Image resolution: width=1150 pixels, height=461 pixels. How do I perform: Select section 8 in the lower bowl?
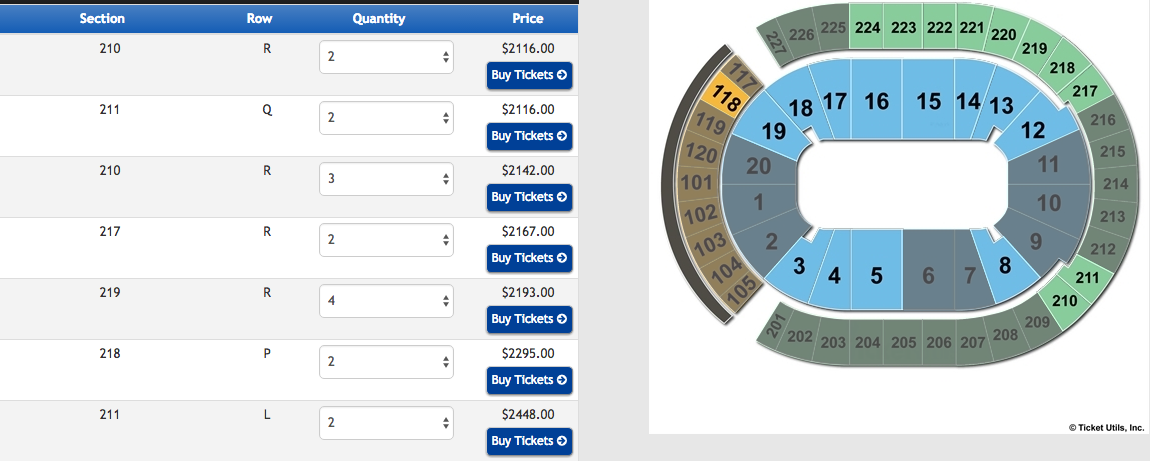pos(1005,265)
